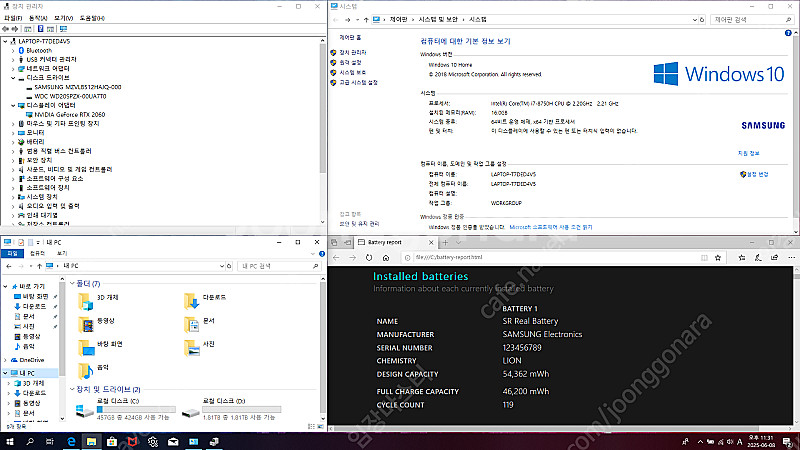
Task: Open 파일(F) menu in Device Manager
Action: (13, 18)
